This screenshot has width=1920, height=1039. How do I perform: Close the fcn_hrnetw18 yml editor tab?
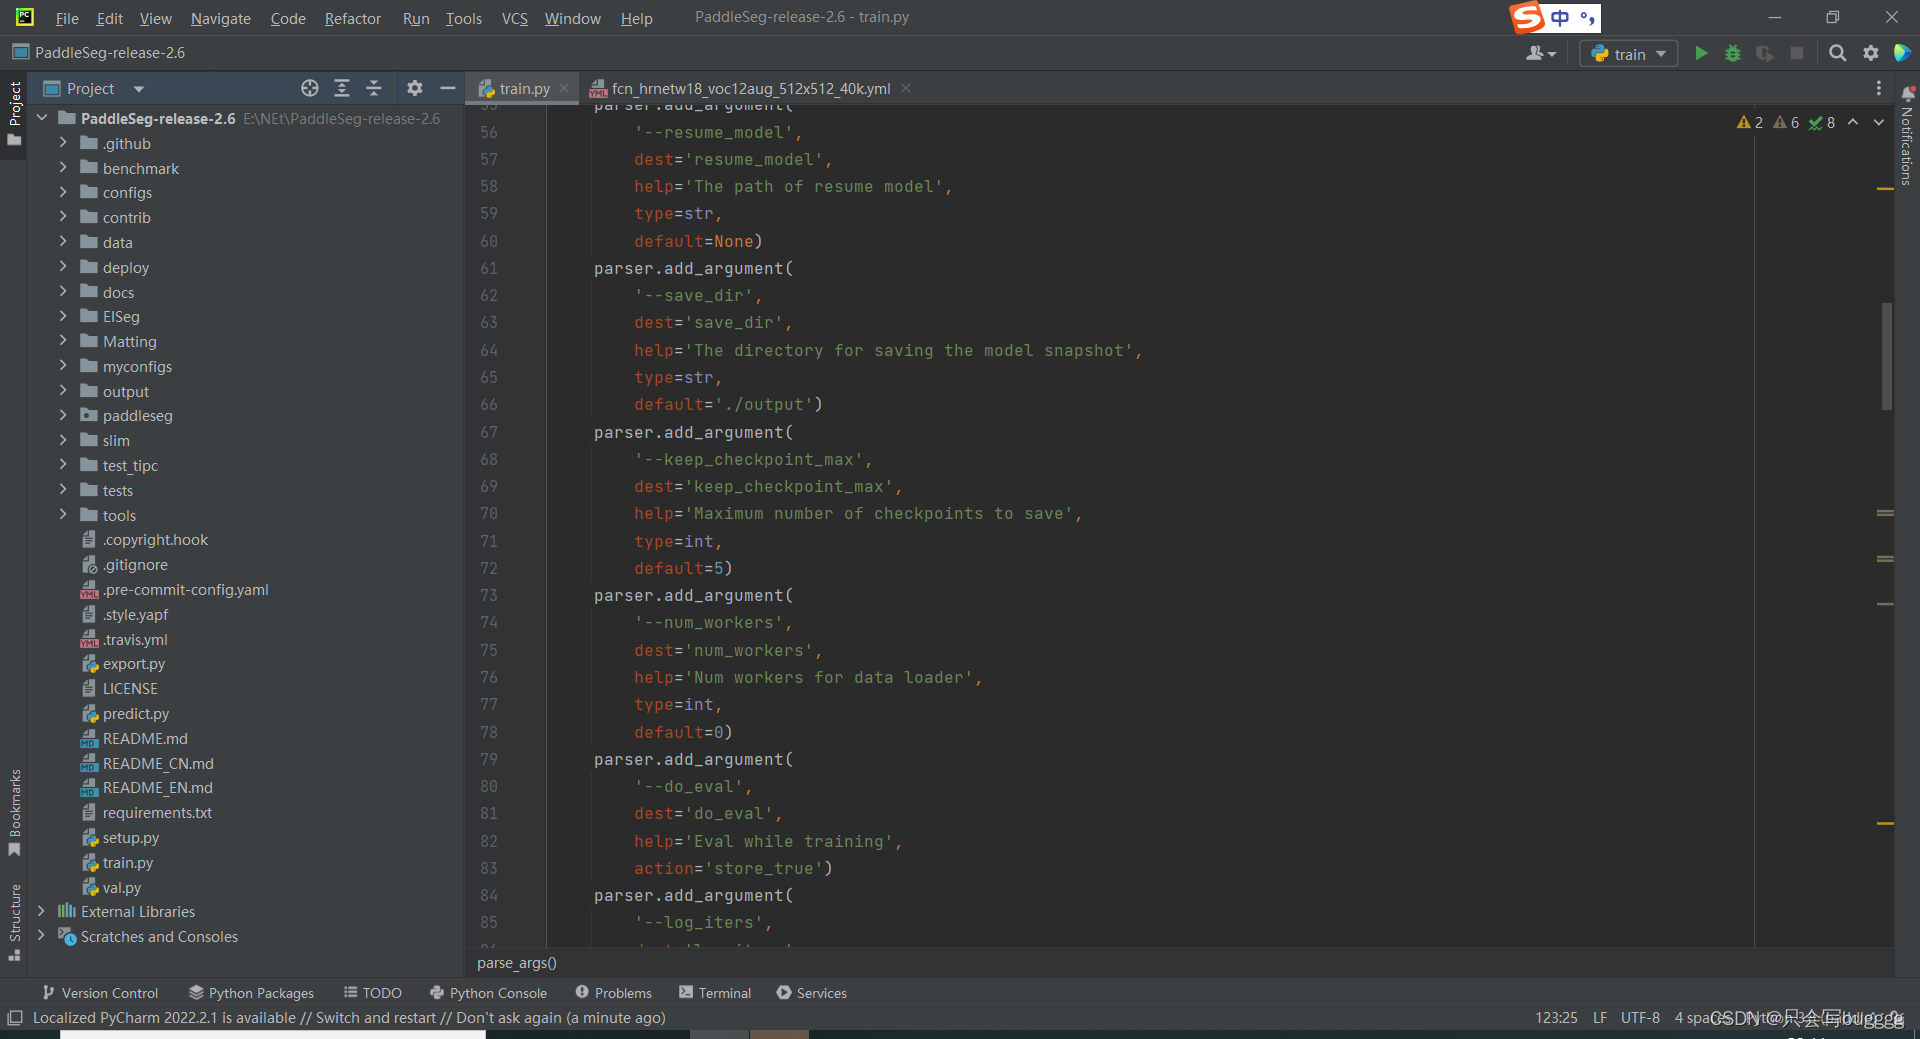pyautogui.click(x=905, y=88)
